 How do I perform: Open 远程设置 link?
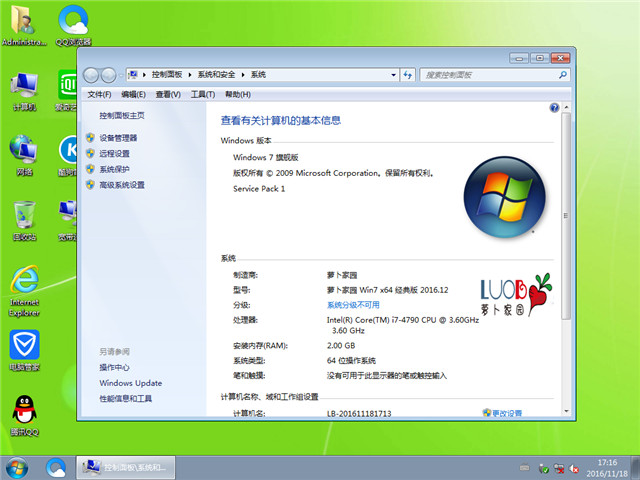point(114,153)
